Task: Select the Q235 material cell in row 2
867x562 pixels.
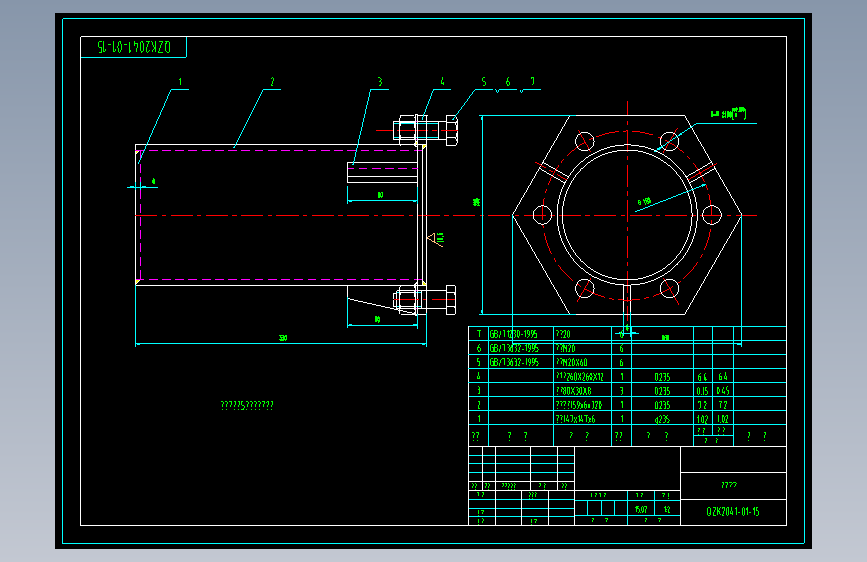Action: click(x=662, y=405)
